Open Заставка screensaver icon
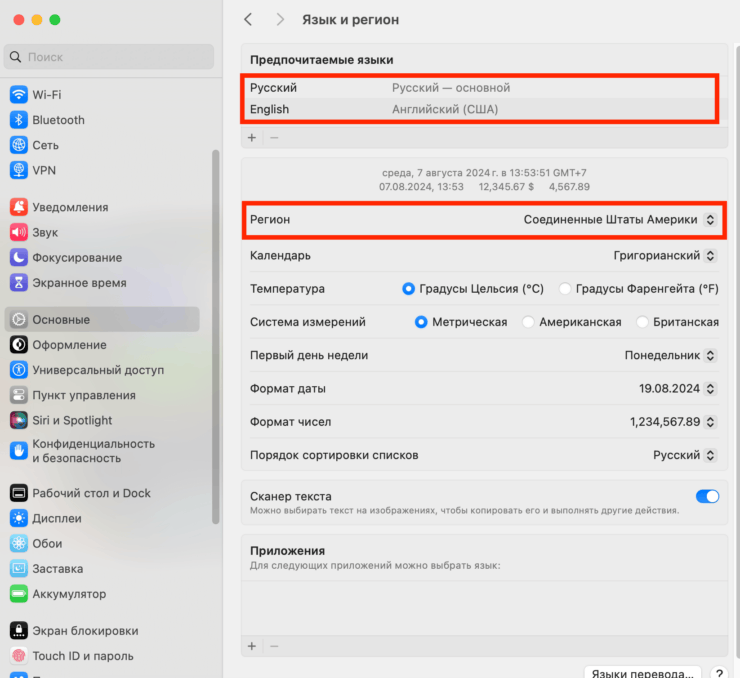This screenshot has height=678, width=740. pos(18,569)
